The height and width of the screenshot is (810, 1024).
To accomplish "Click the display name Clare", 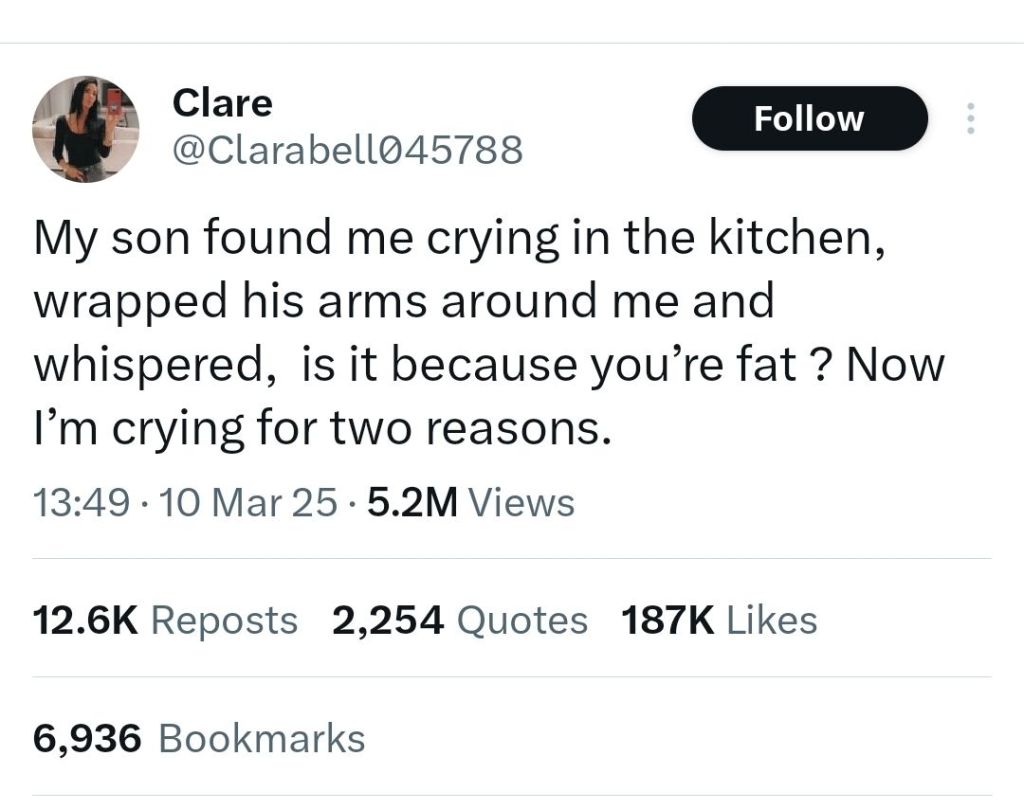I will click(222, 102).
